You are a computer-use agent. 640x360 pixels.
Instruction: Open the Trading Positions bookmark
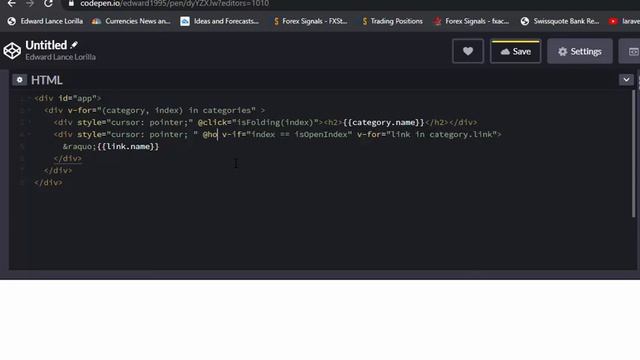[392, 21]
